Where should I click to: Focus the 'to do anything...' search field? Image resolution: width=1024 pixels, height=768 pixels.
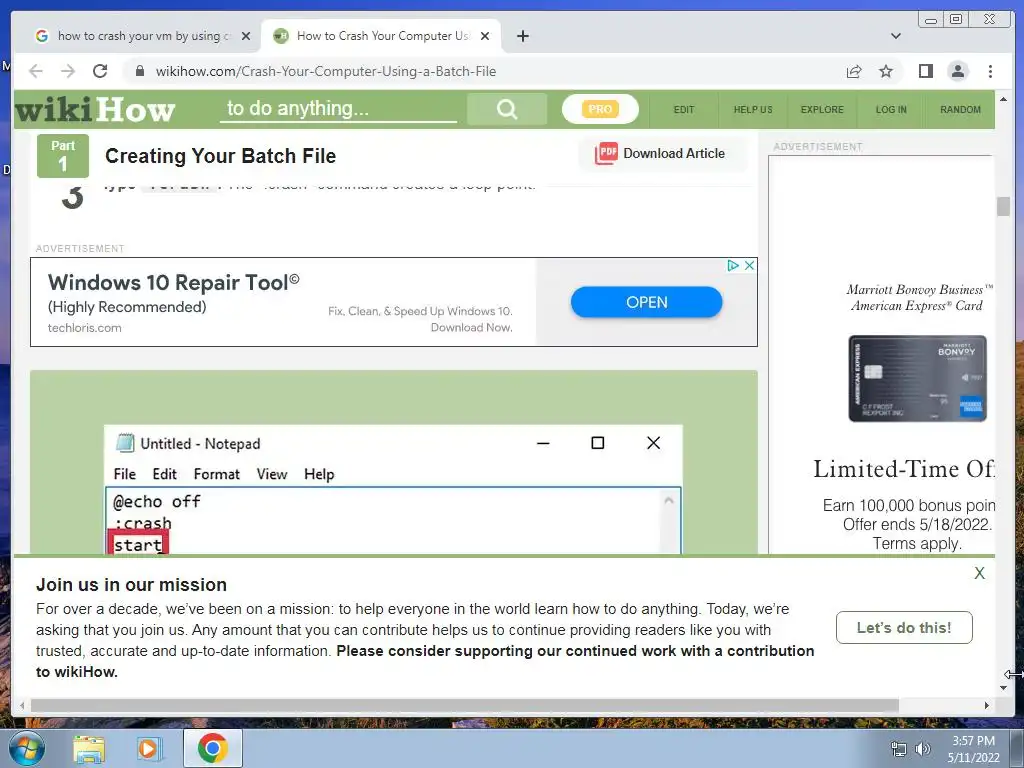pos(338,108)
